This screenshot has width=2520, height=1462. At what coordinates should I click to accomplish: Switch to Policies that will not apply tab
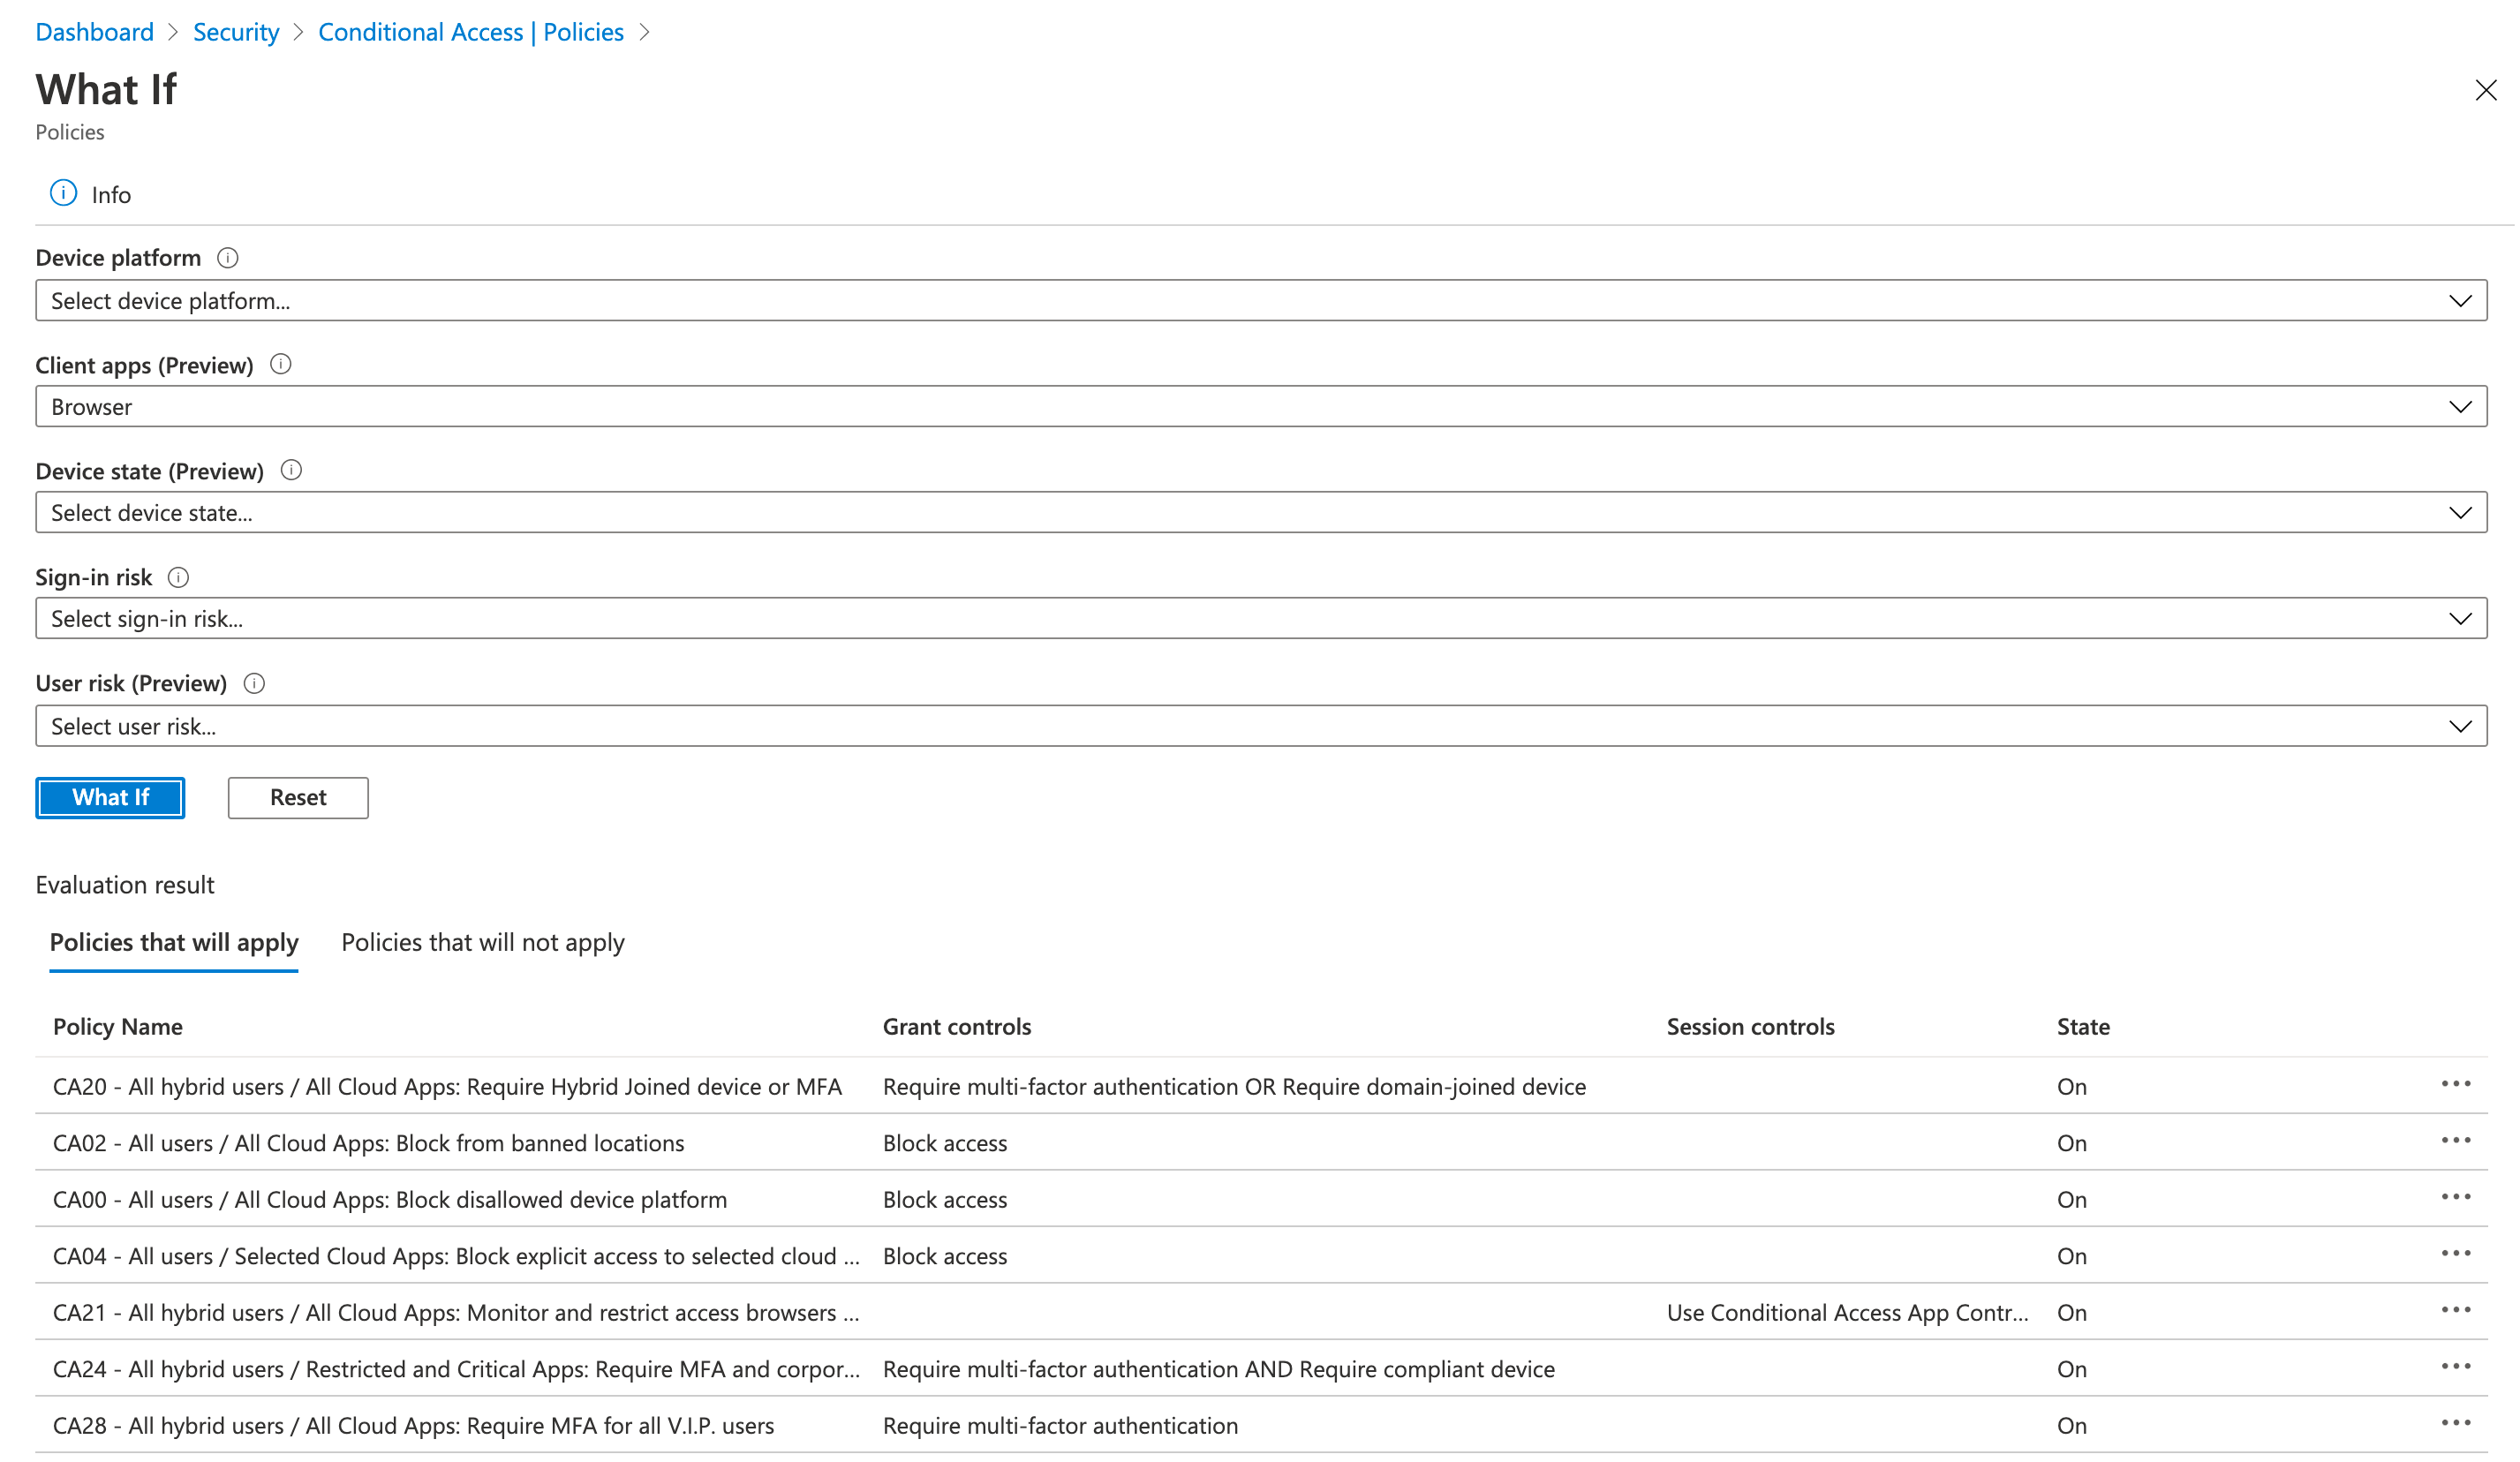[483, 943]
